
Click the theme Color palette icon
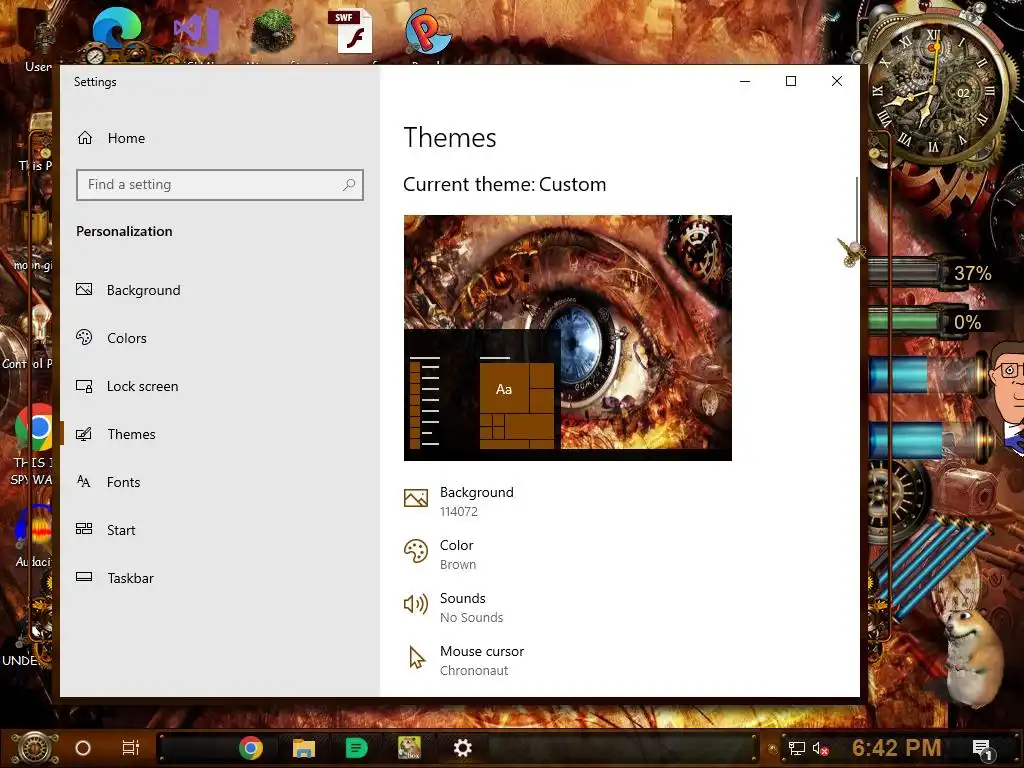point(416,551)
